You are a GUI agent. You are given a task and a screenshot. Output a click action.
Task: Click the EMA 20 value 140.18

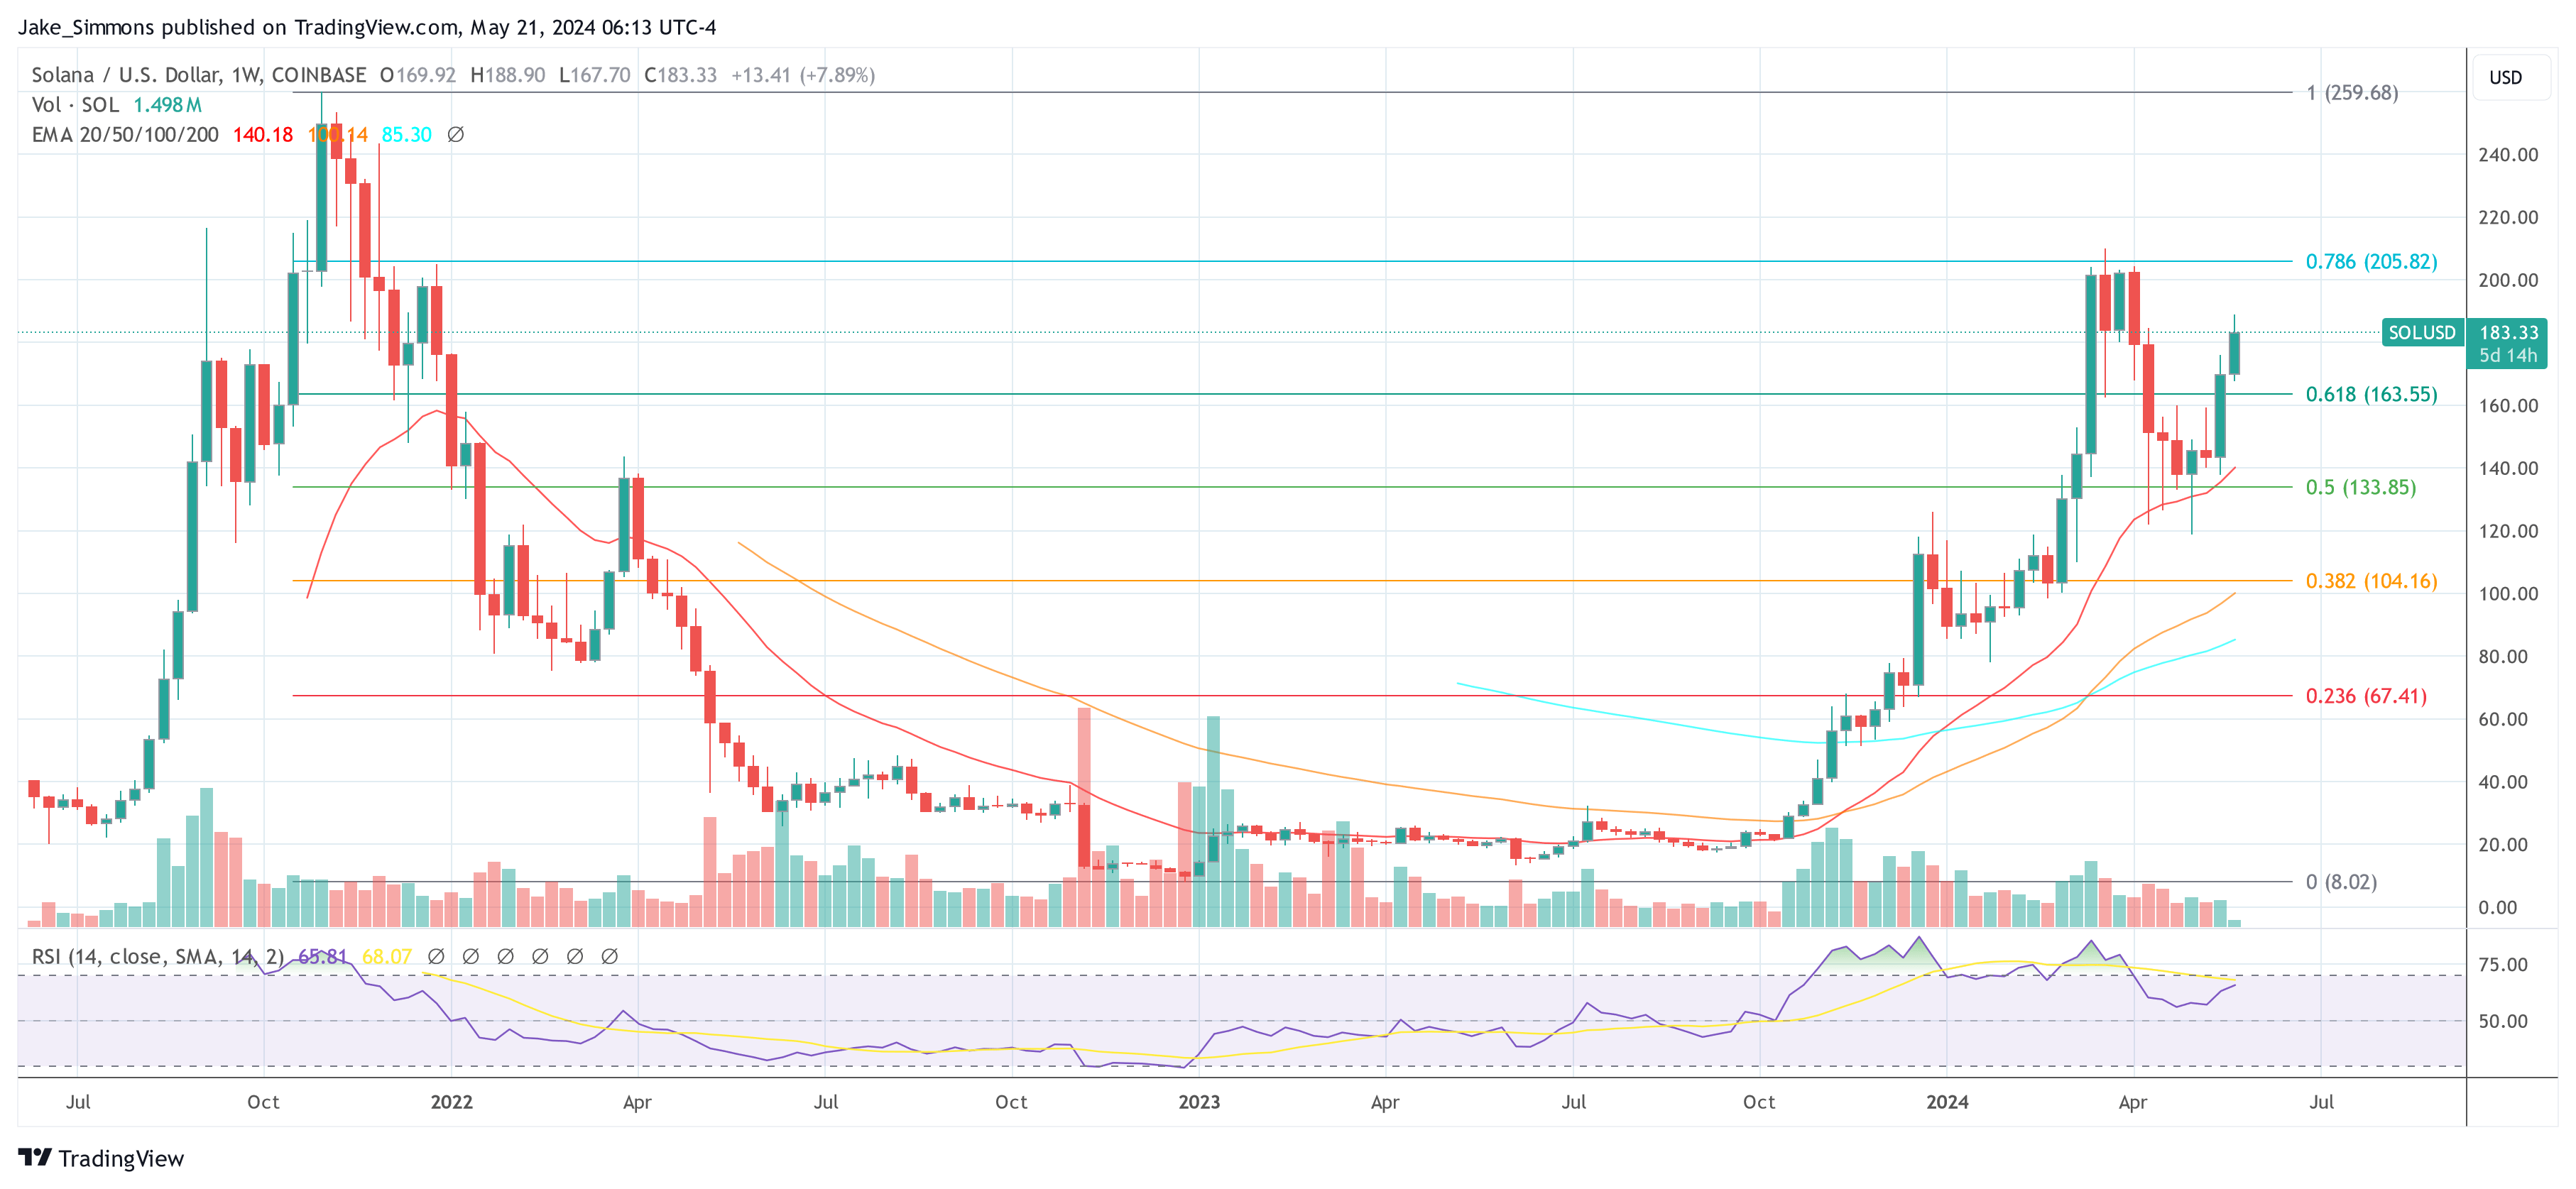[x=263, y=134]
